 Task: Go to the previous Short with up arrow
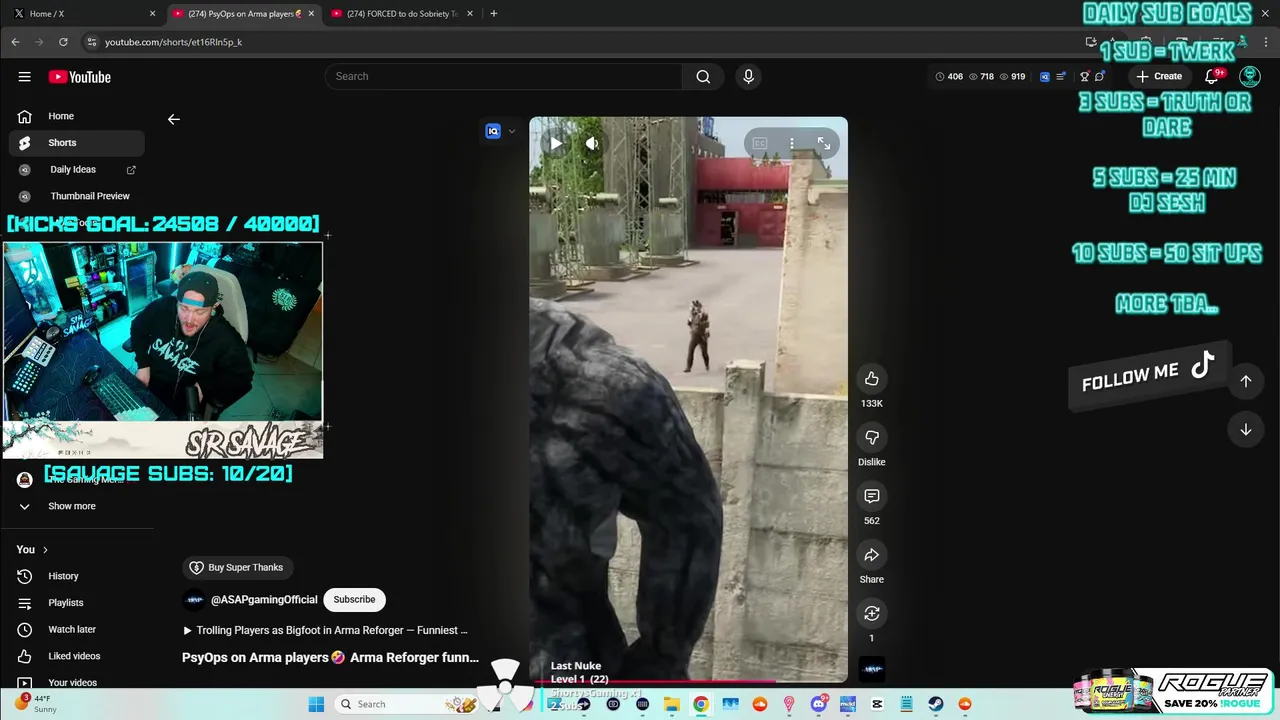(1246, 381)
